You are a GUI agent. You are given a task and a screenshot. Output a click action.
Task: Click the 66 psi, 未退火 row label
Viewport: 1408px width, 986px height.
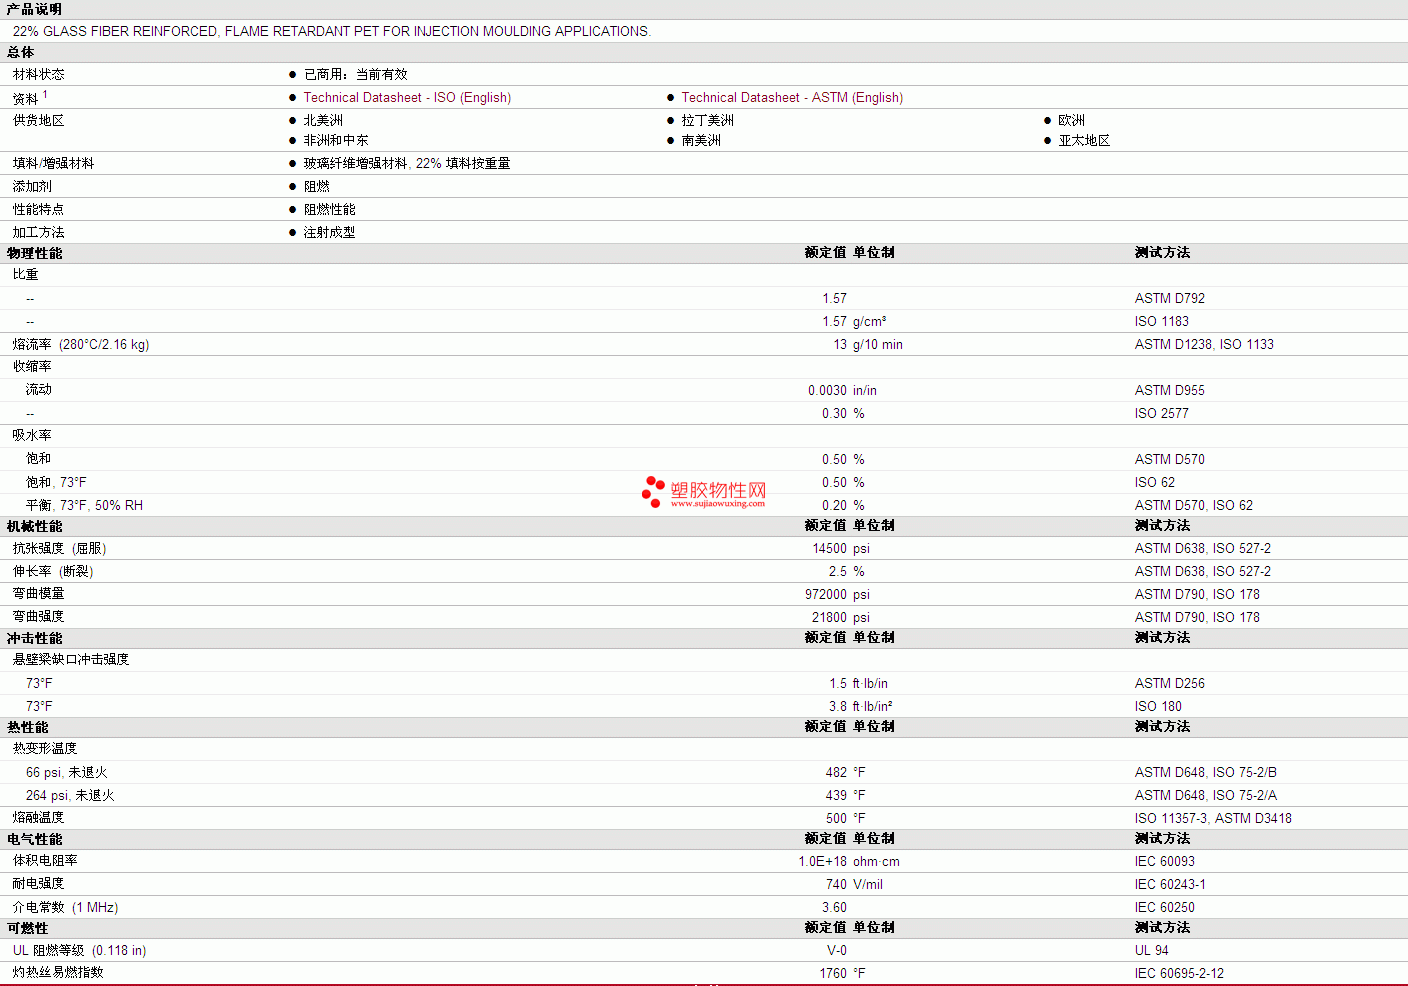click(x=66, y=772)
